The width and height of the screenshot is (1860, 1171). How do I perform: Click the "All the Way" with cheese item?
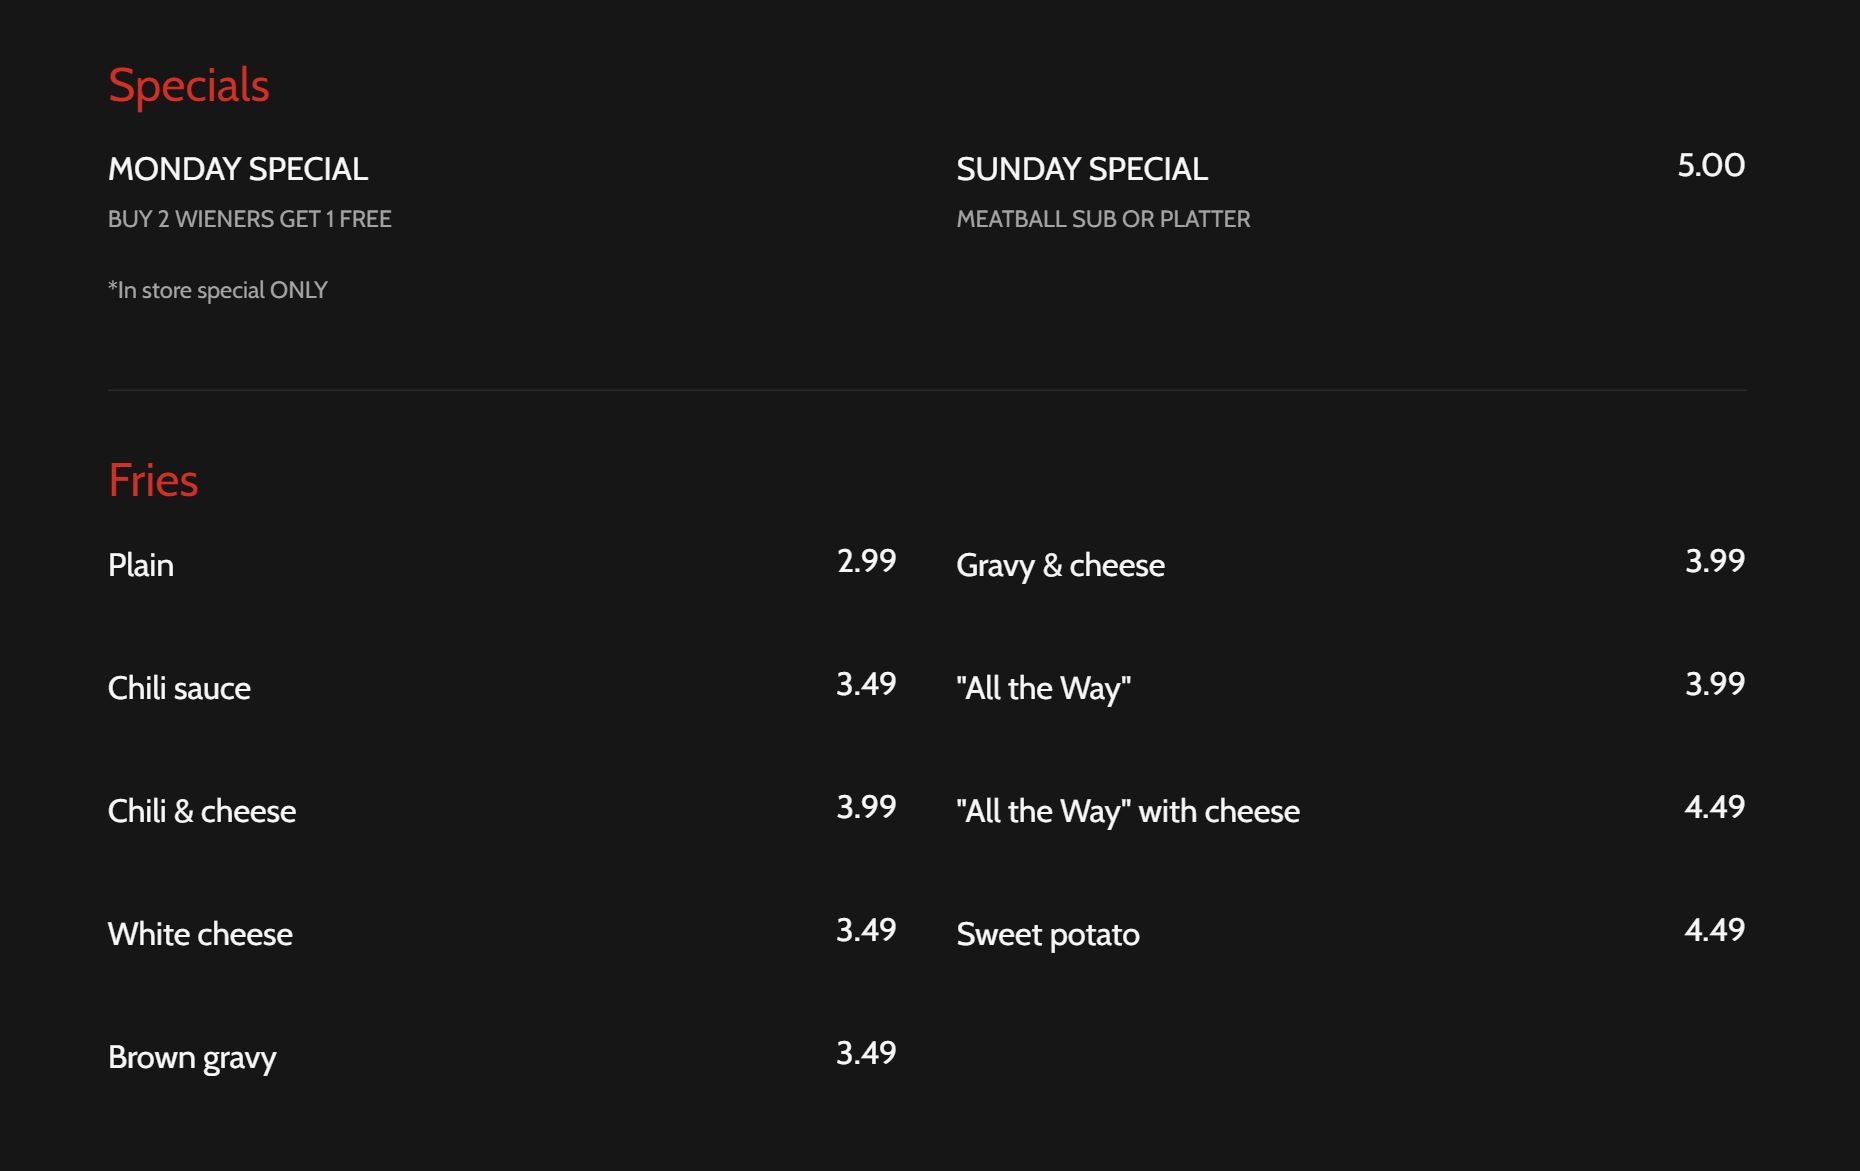[1128, 811]
